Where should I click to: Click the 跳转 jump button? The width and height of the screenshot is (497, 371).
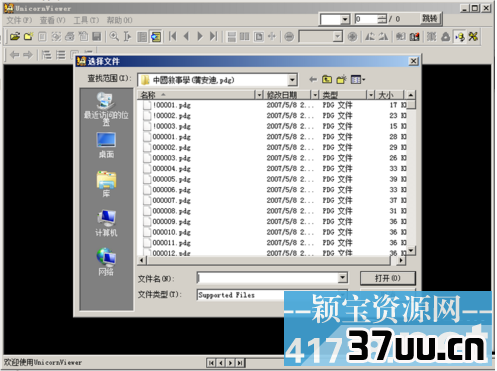pos(430,19)
